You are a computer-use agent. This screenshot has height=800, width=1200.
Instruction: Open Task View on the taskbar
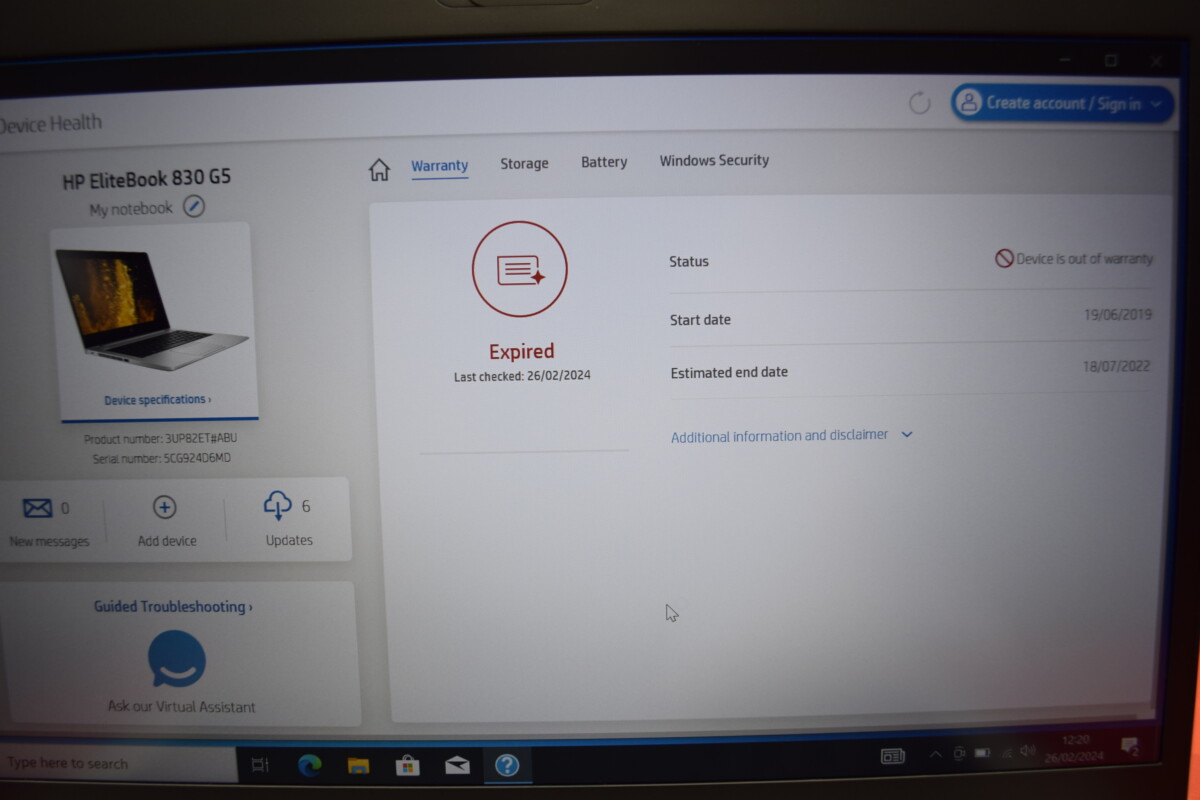[260, 765]
